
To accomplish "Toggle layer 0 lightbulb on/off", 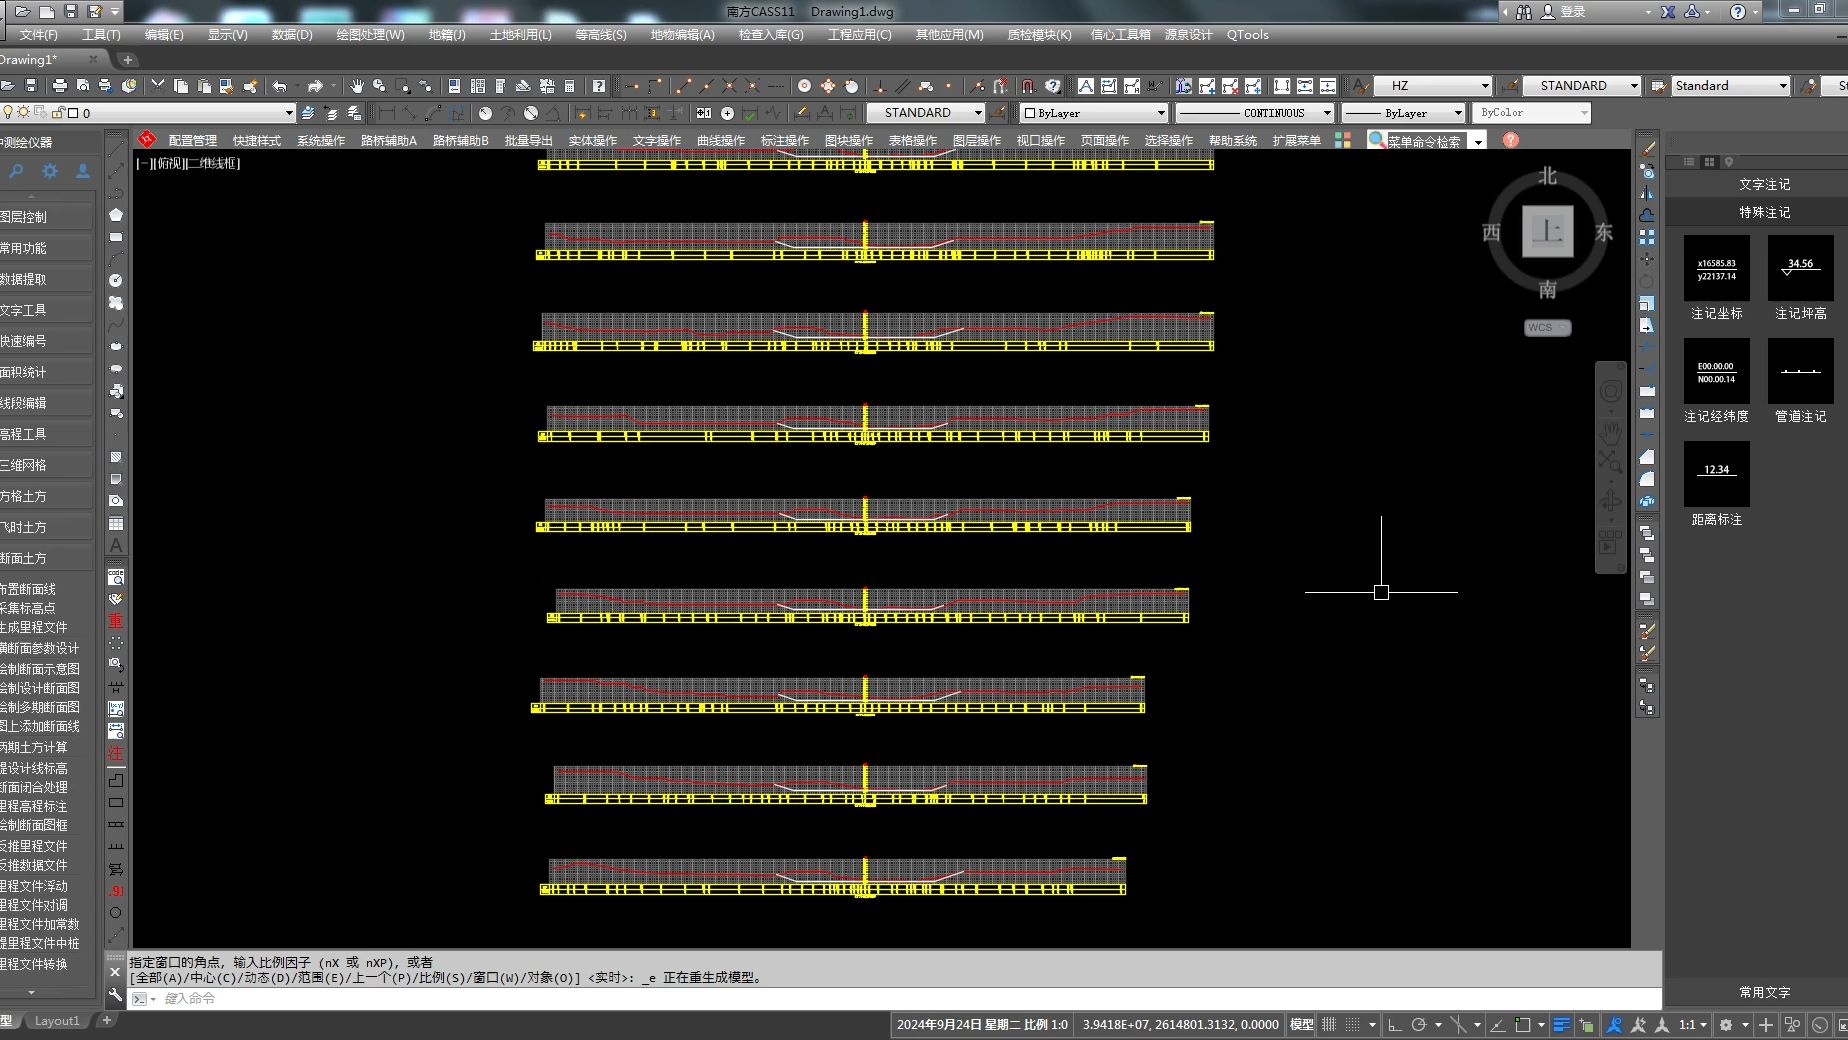I will pyautogui.click(x=8, y=113).
